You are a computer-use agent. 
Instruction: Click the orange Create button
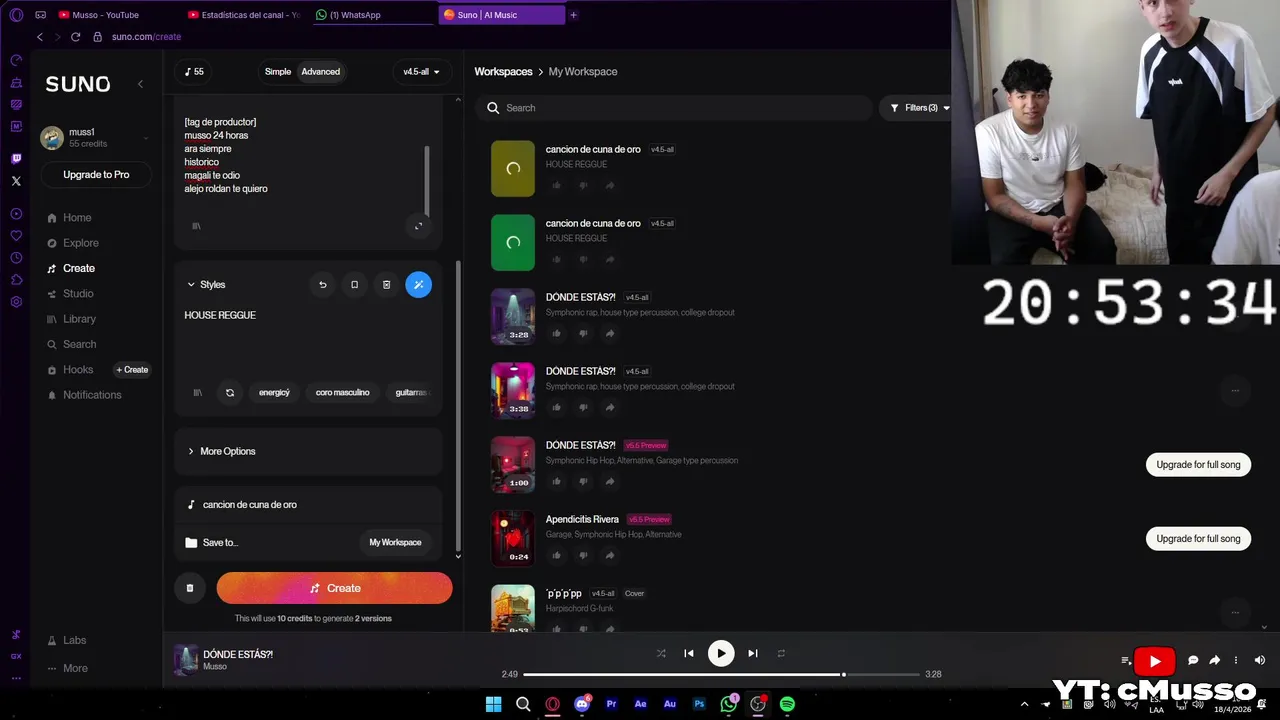point(334,588)
